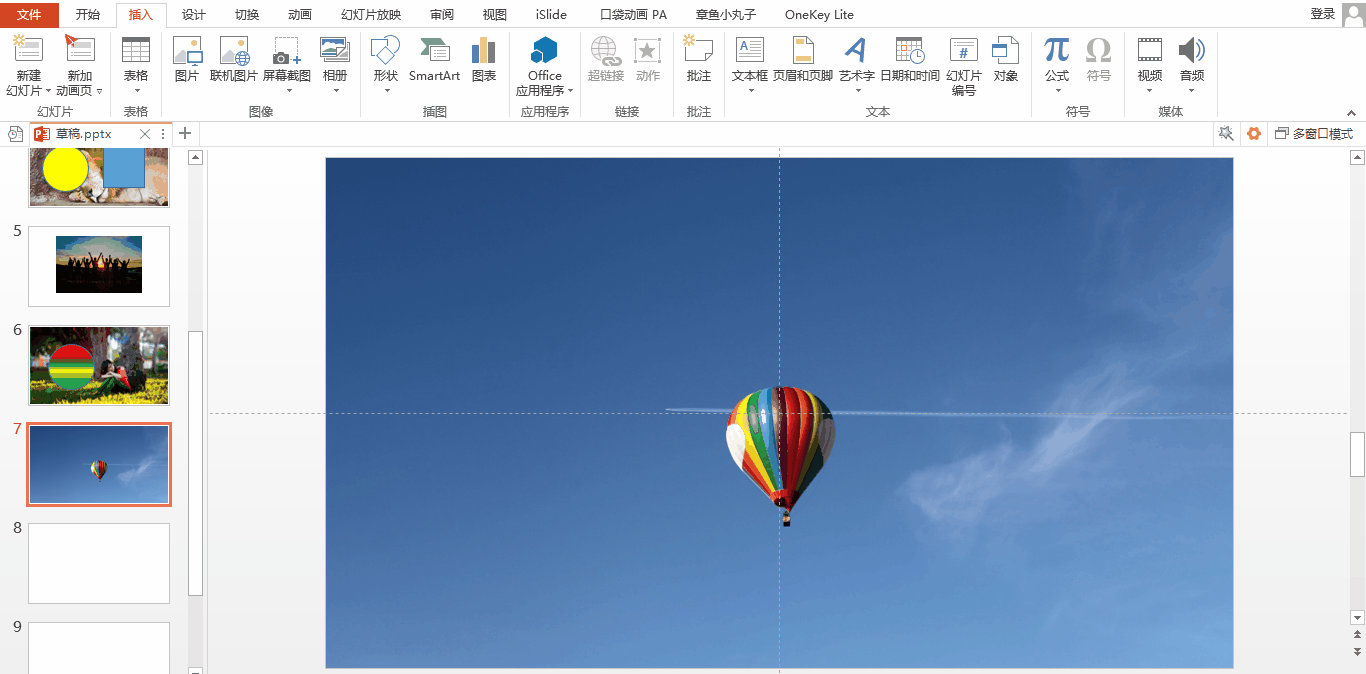The height and width of the screenshot is (674, 1366).
Task: Click the 新加动画页 icon
Action: point(79,50)
